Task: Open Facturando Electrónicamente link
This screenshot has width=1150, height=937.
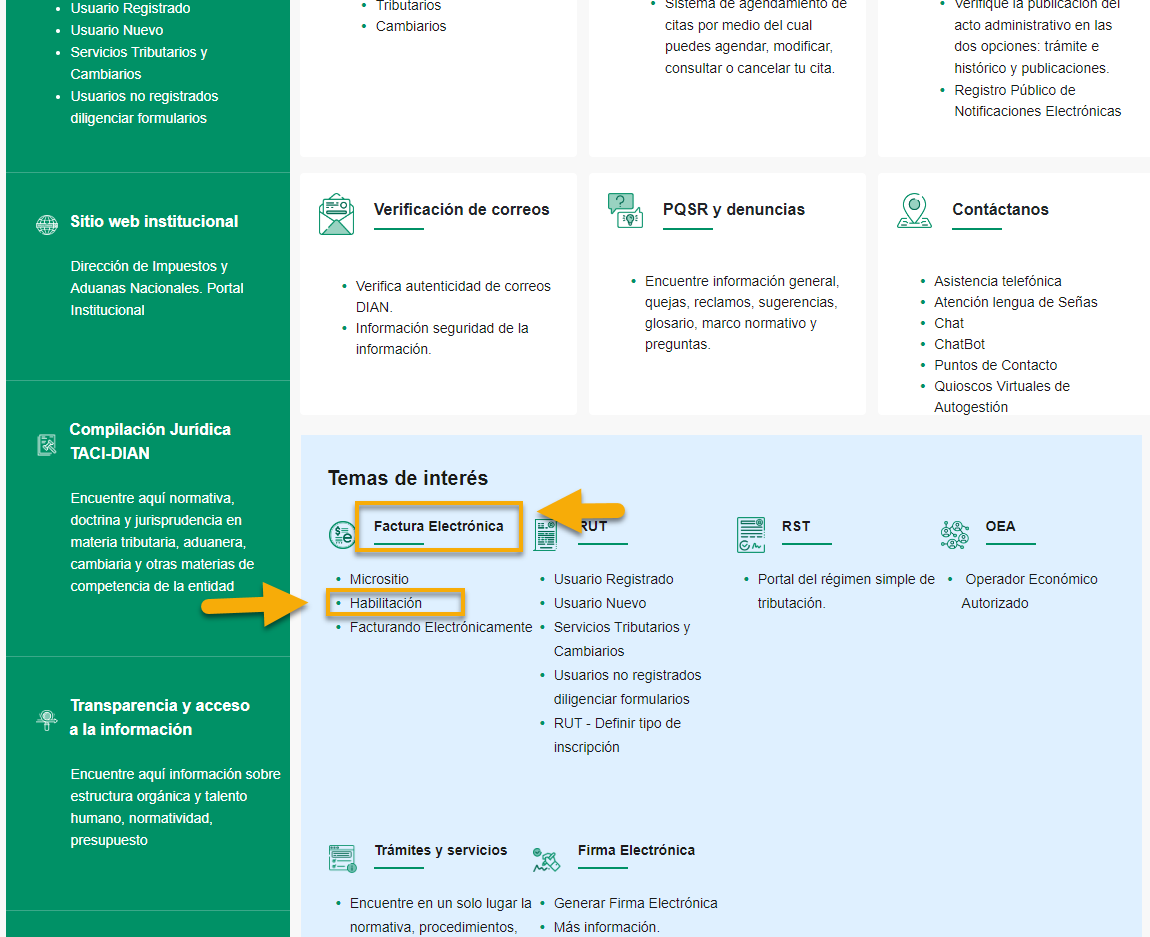Action: tap(441, 628)
